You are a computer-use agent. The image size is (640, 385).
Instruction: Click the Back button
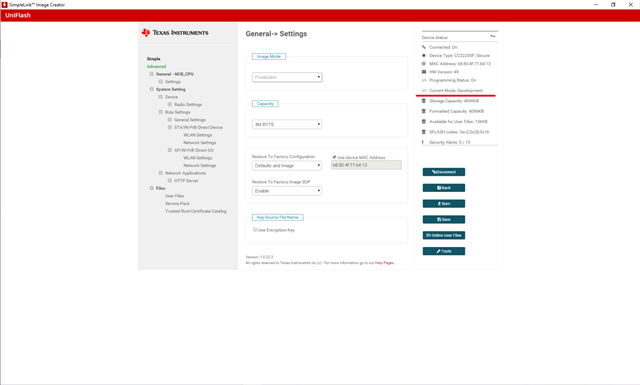444,188
